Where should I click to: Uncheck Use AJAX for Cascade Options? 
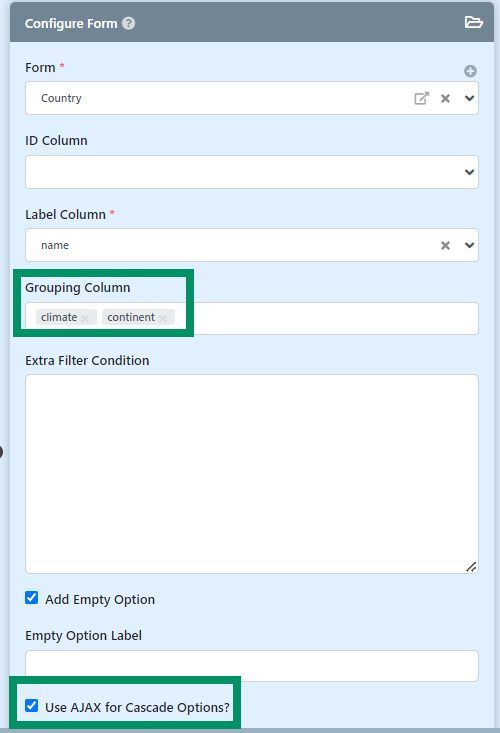[32, 705]
